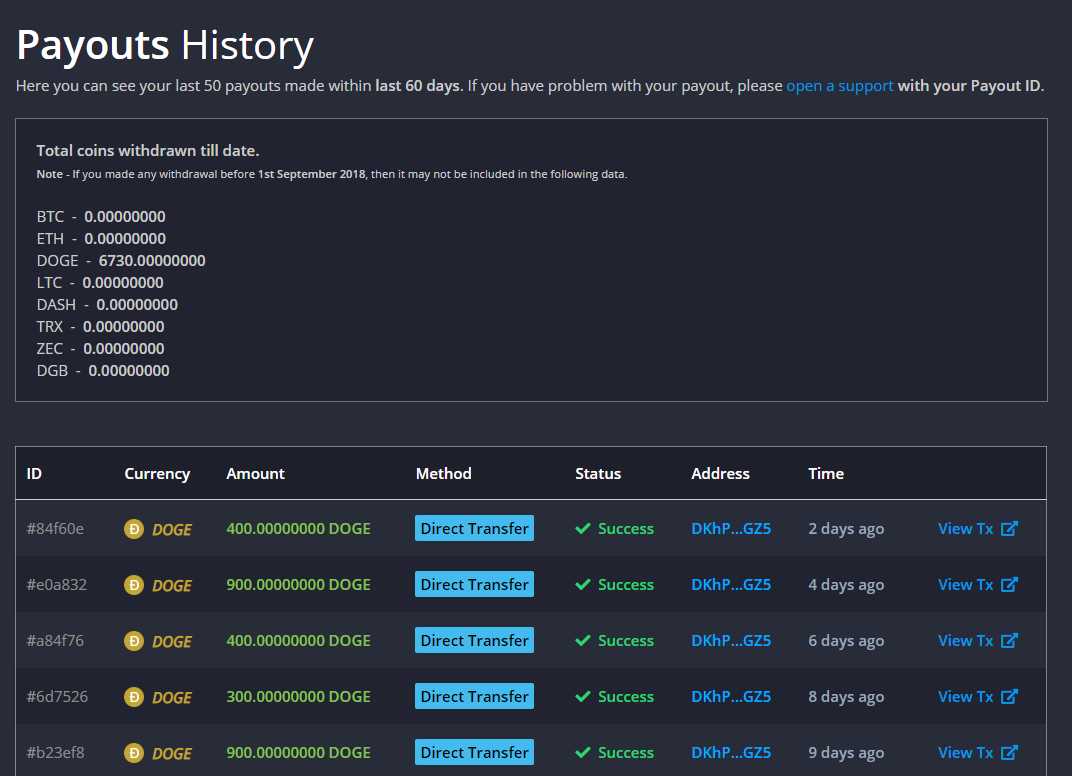1072x776 pixels.
Task: Click the DOGE total 6730.00000000 value
Action: pyautogui.click(x=152, y=260)
